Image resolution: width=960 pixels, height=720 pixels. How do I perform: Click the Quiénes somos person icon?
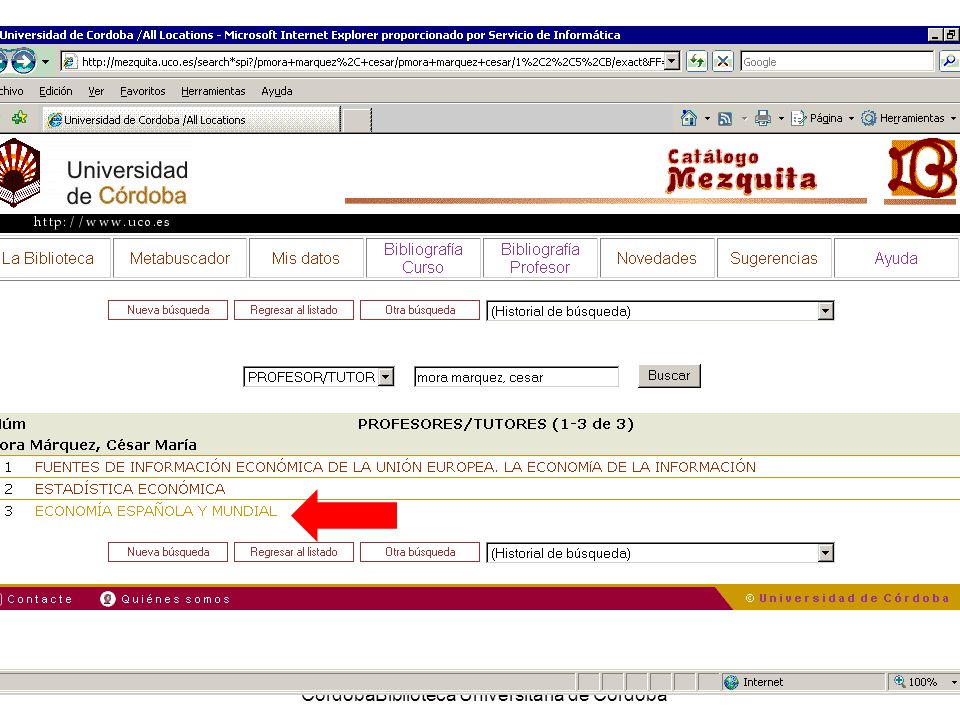(x=108, y=599)
